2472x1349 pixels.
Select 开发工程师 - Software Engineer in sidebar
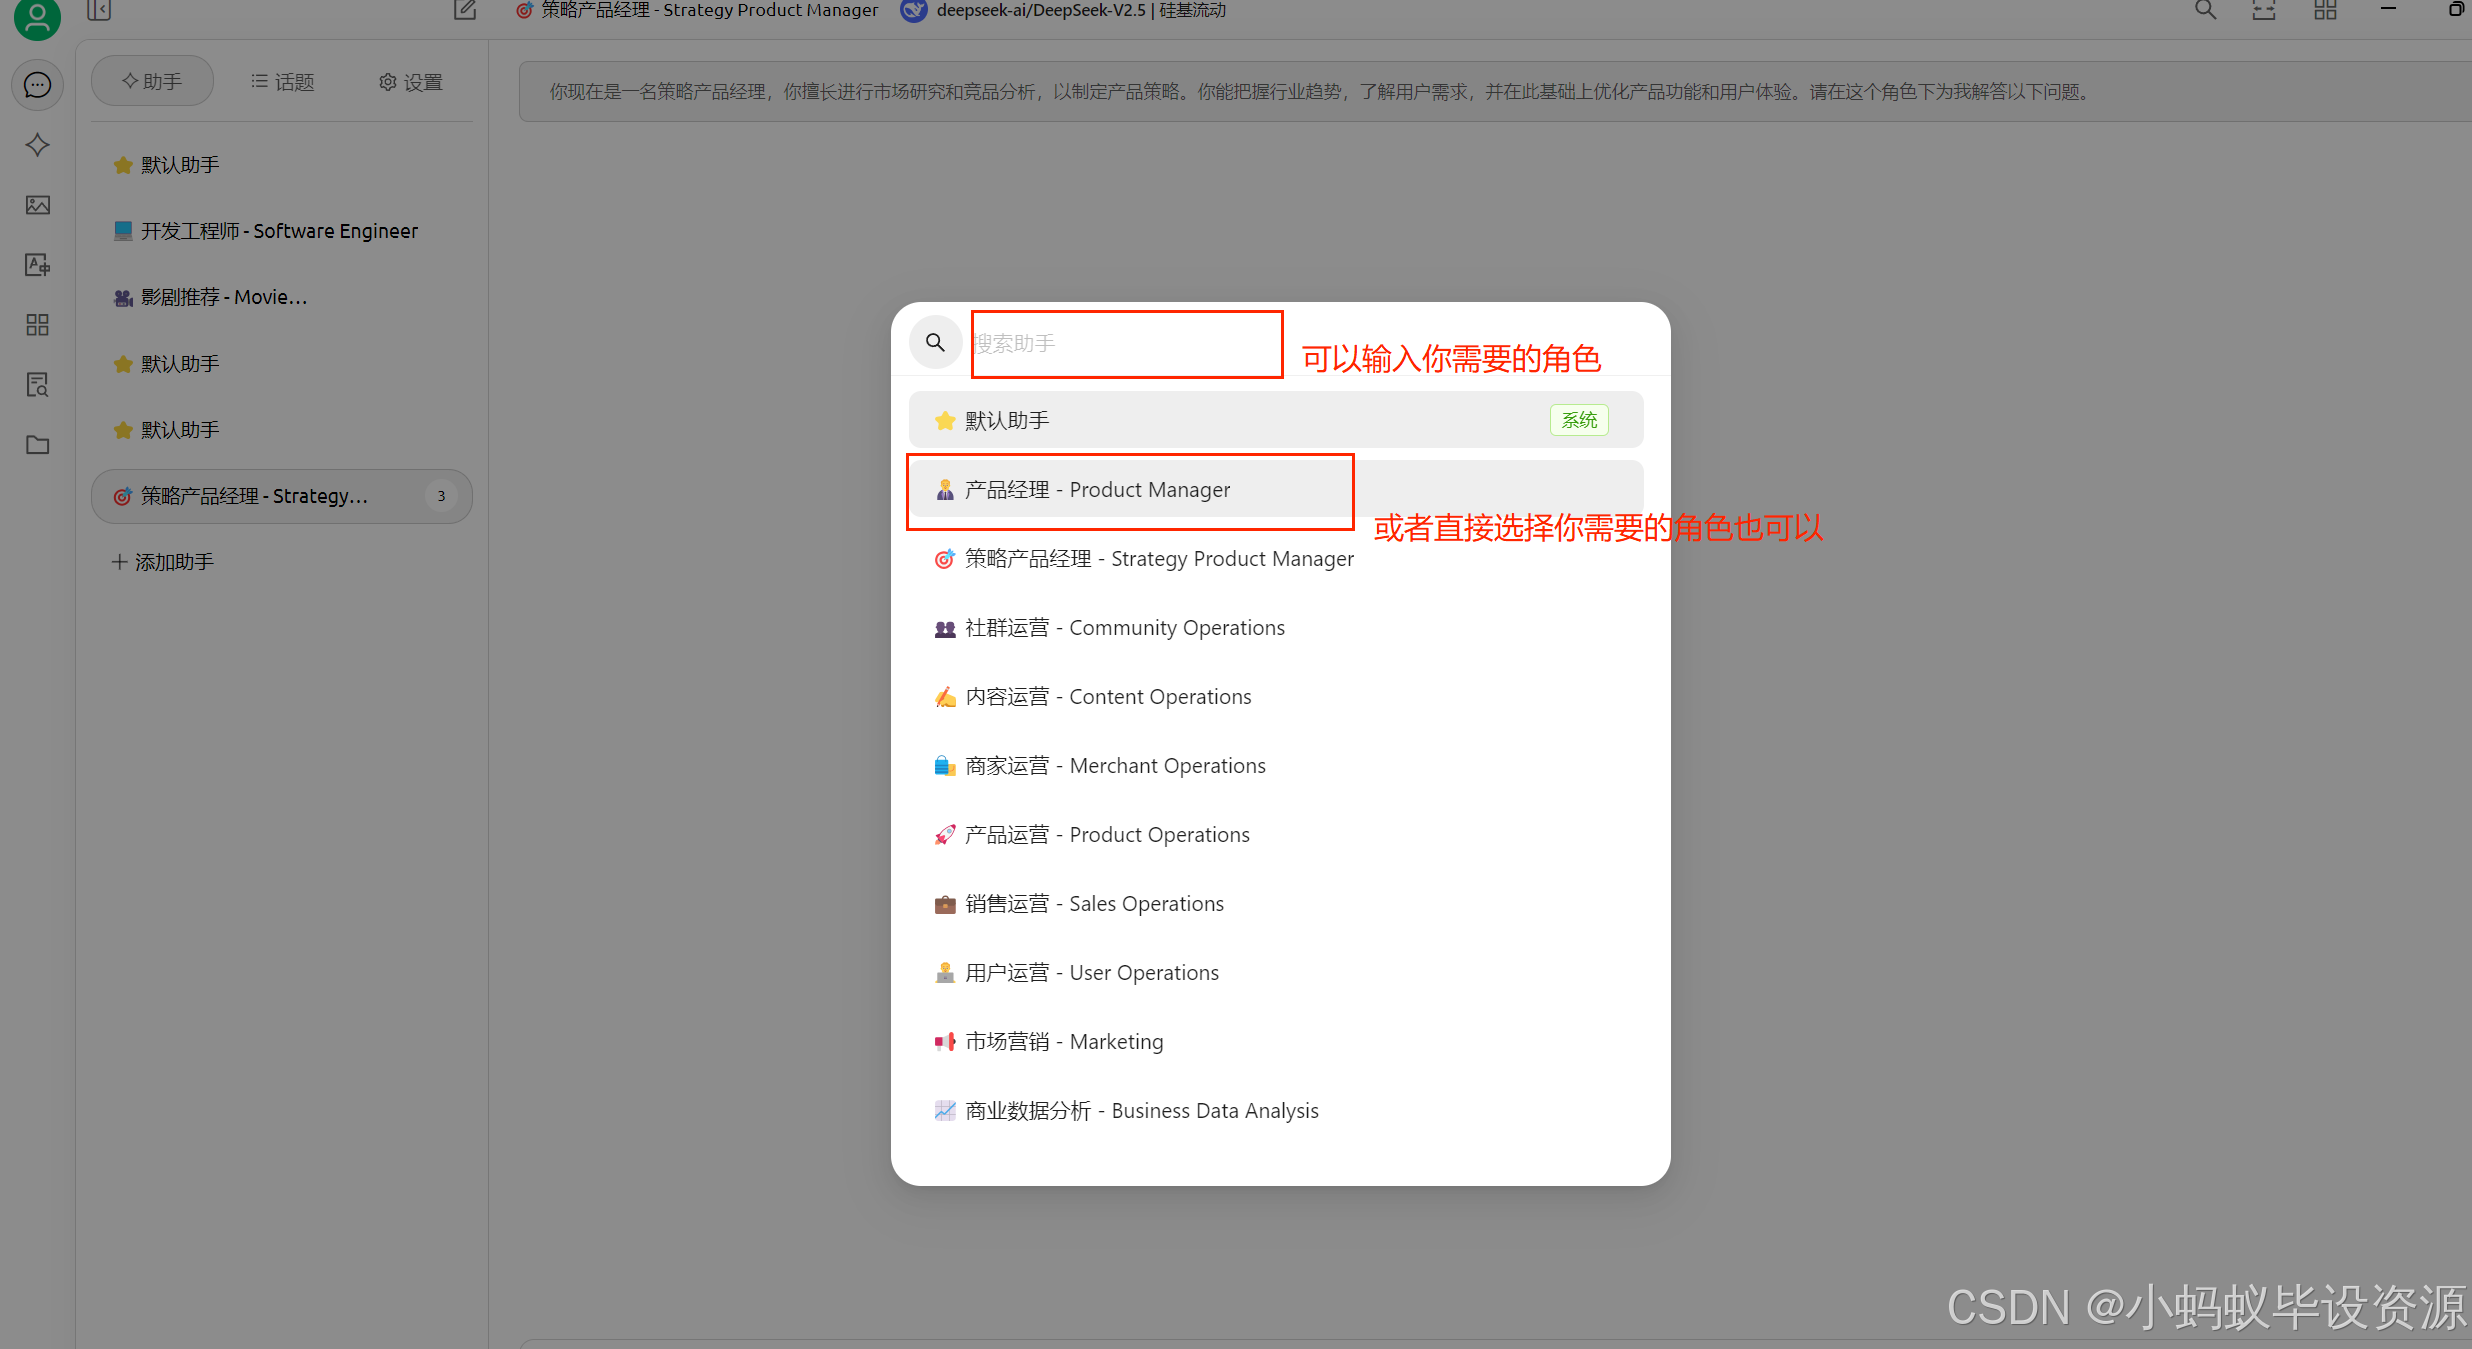(x=278, y=231)
